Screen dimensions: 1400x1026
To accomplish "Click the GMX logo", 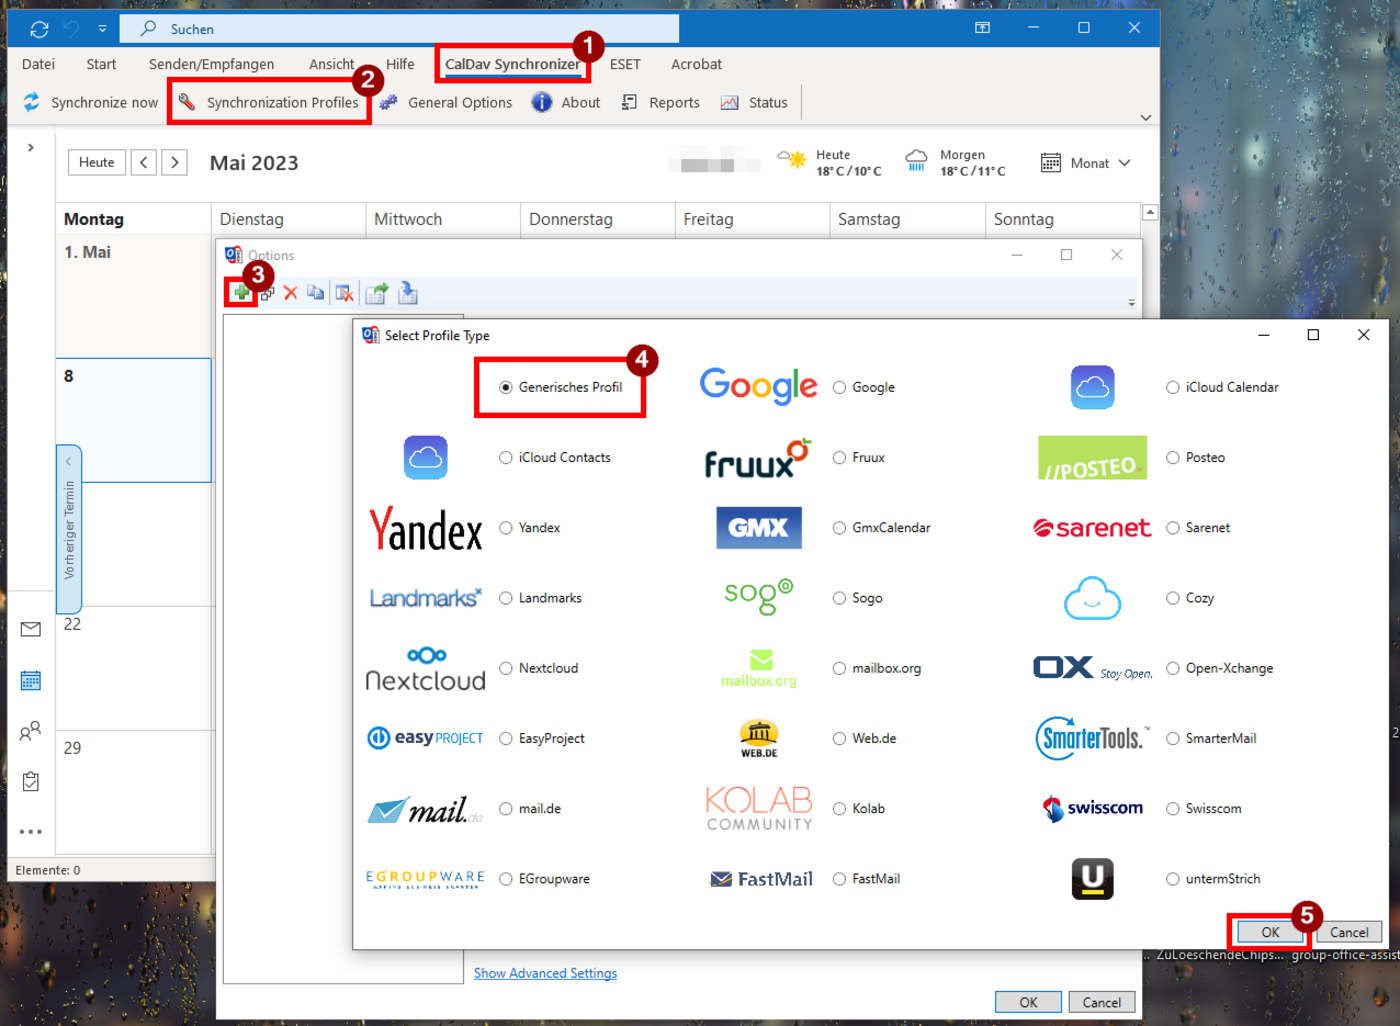I will click(x=759, y=527).
